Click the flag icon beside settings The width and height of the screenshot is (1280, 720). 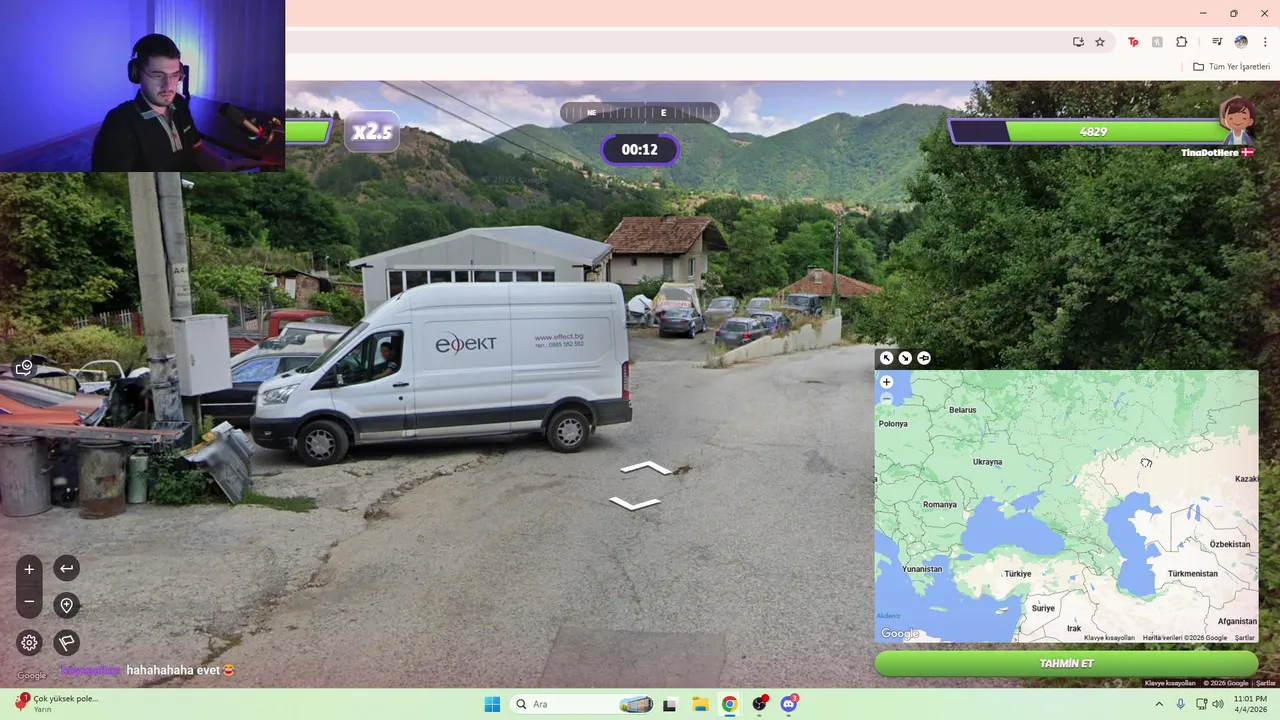click(66, 643)
